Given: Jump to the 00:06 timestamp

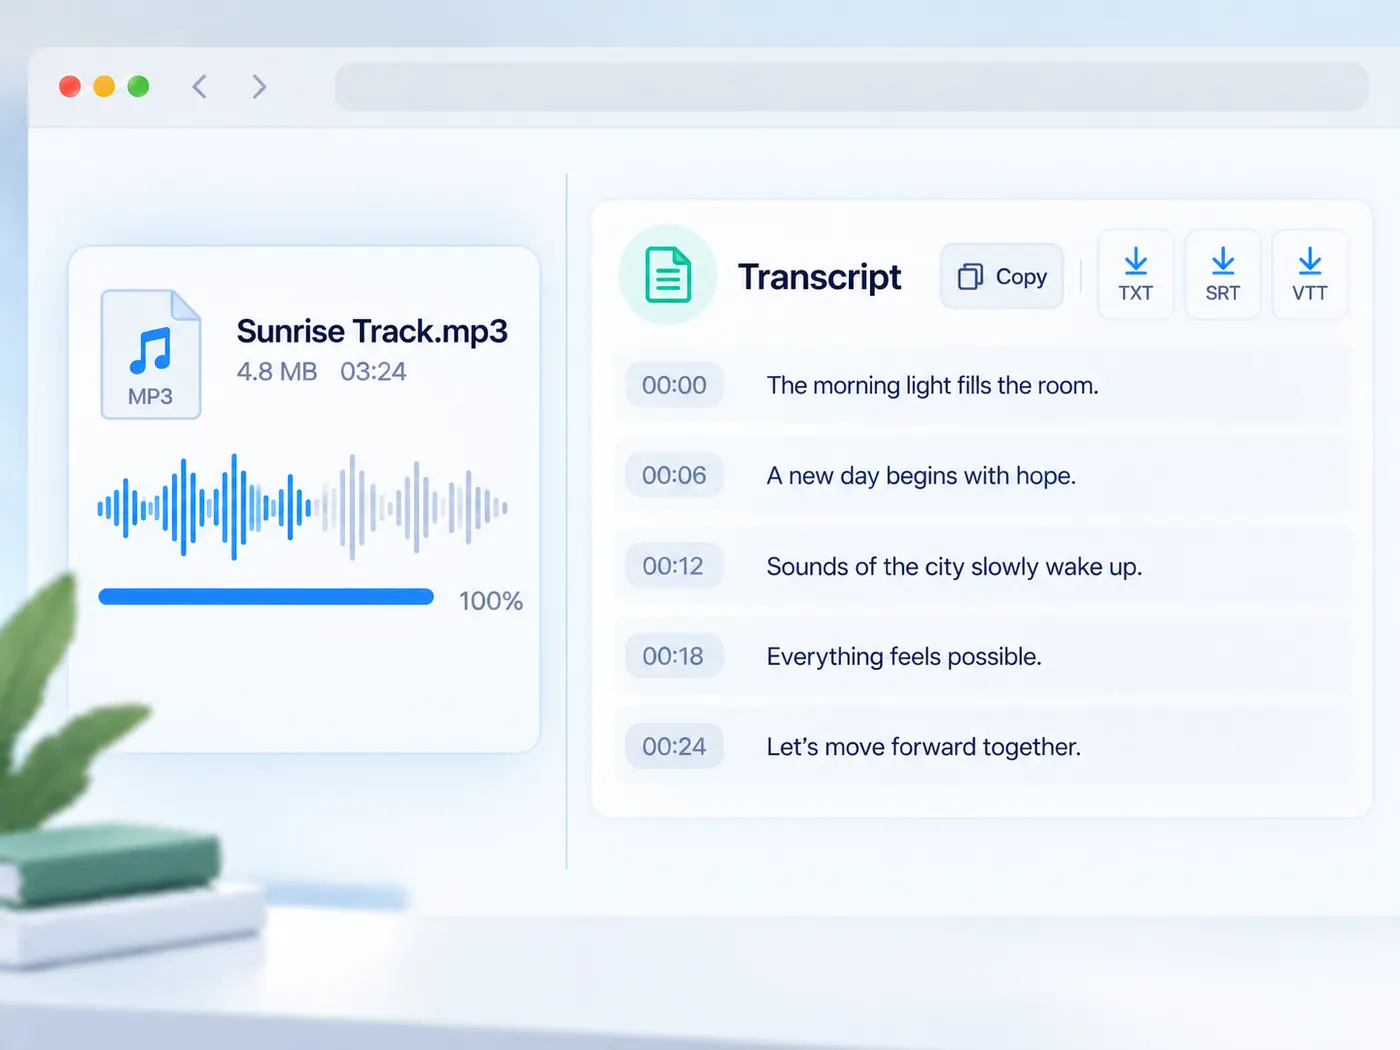Looking at the screenshot, I should [674, 475].
